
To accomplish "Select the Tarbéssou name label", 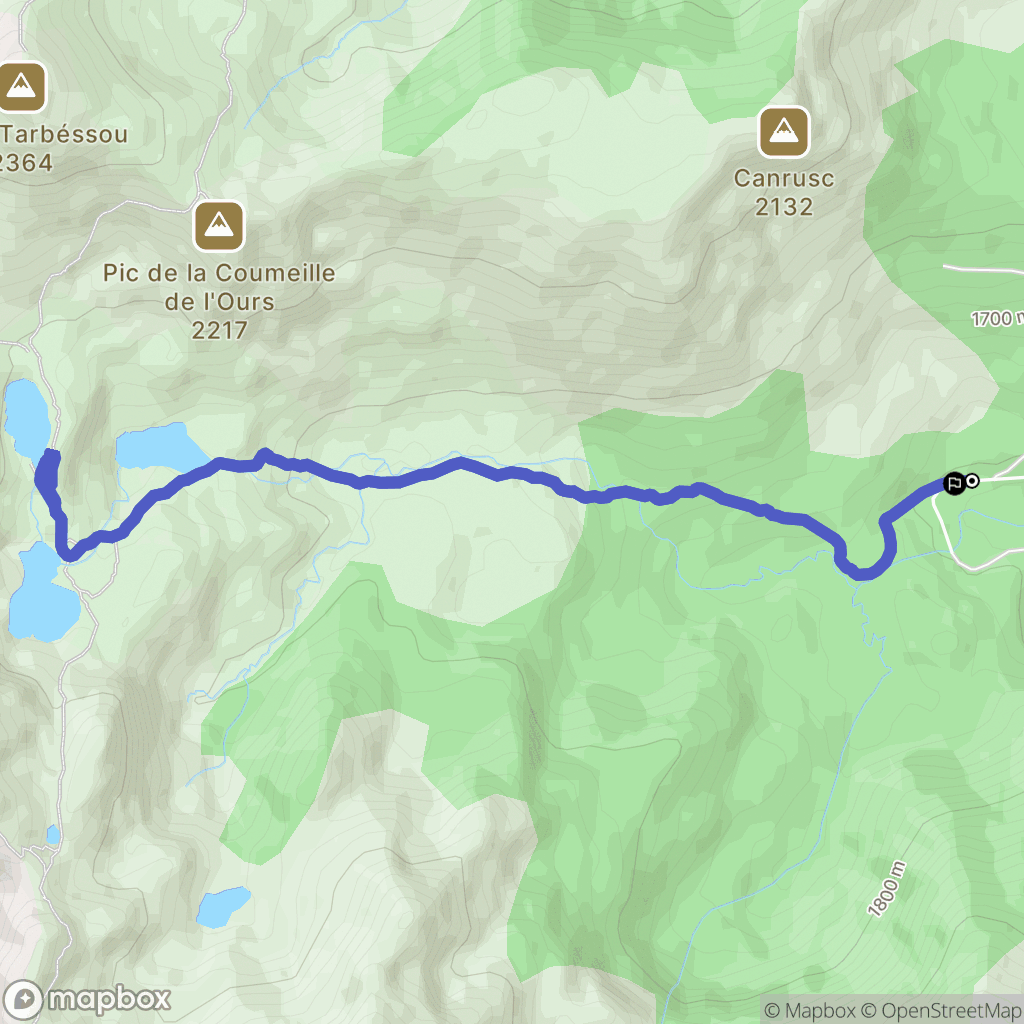I will click(x=63, y=135).
